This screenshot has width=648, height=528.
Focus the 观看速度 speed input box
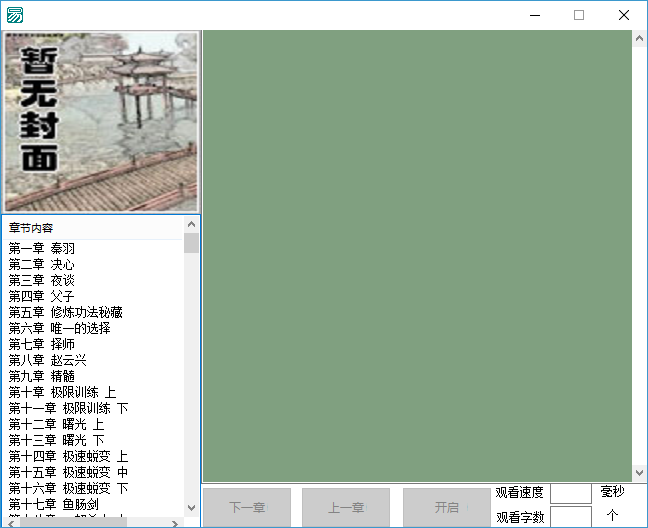click(x=570, y=493)
